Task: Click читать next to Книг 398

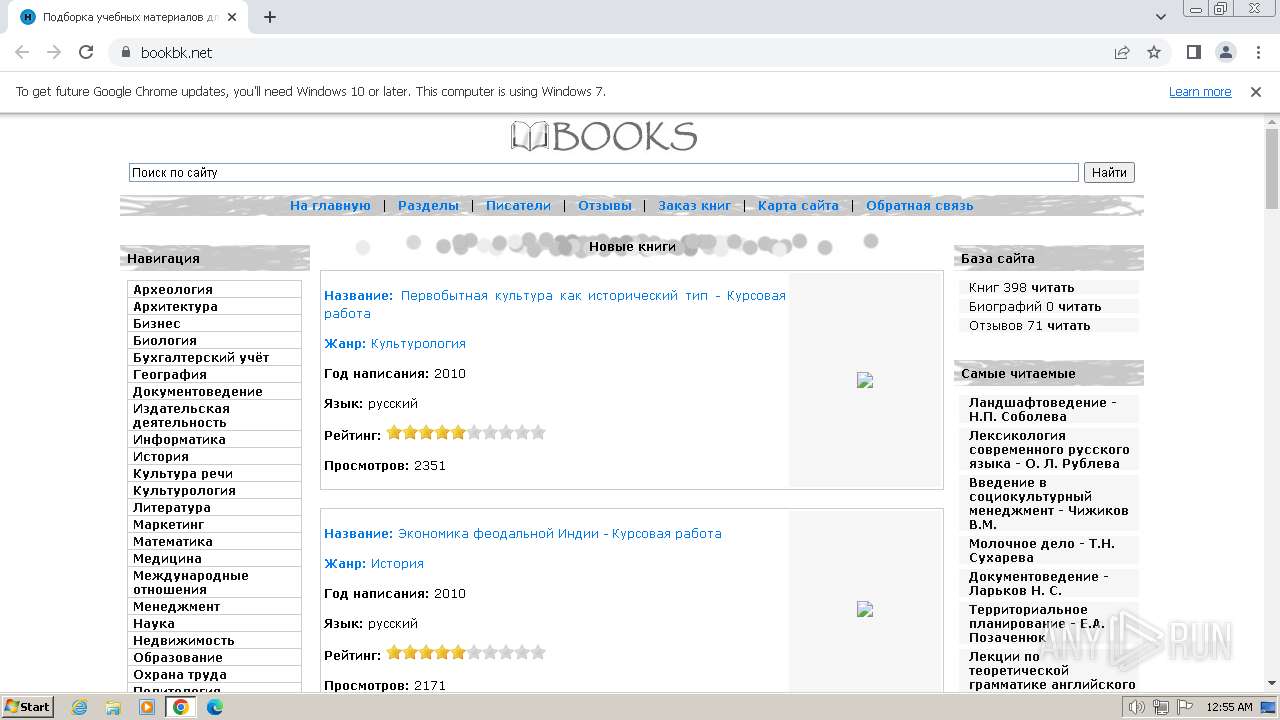Action: [1053, 287]
